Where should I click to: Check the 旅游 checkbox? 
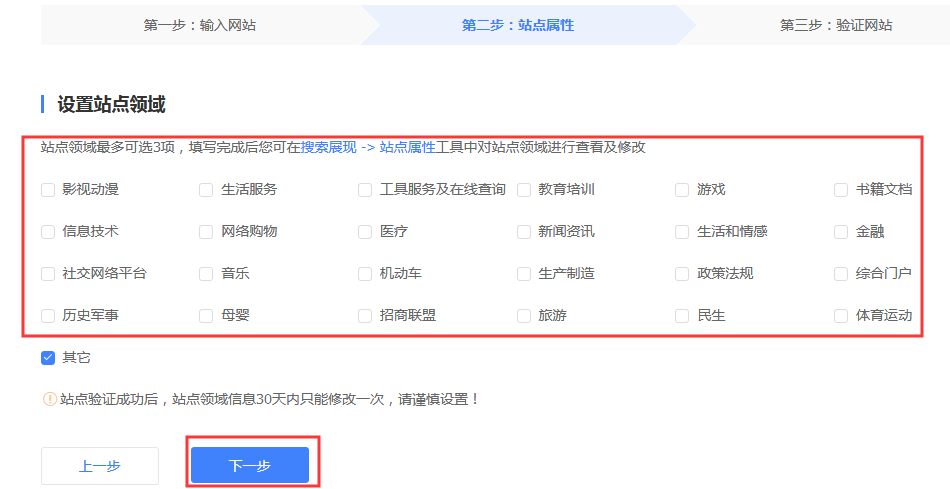524,316
